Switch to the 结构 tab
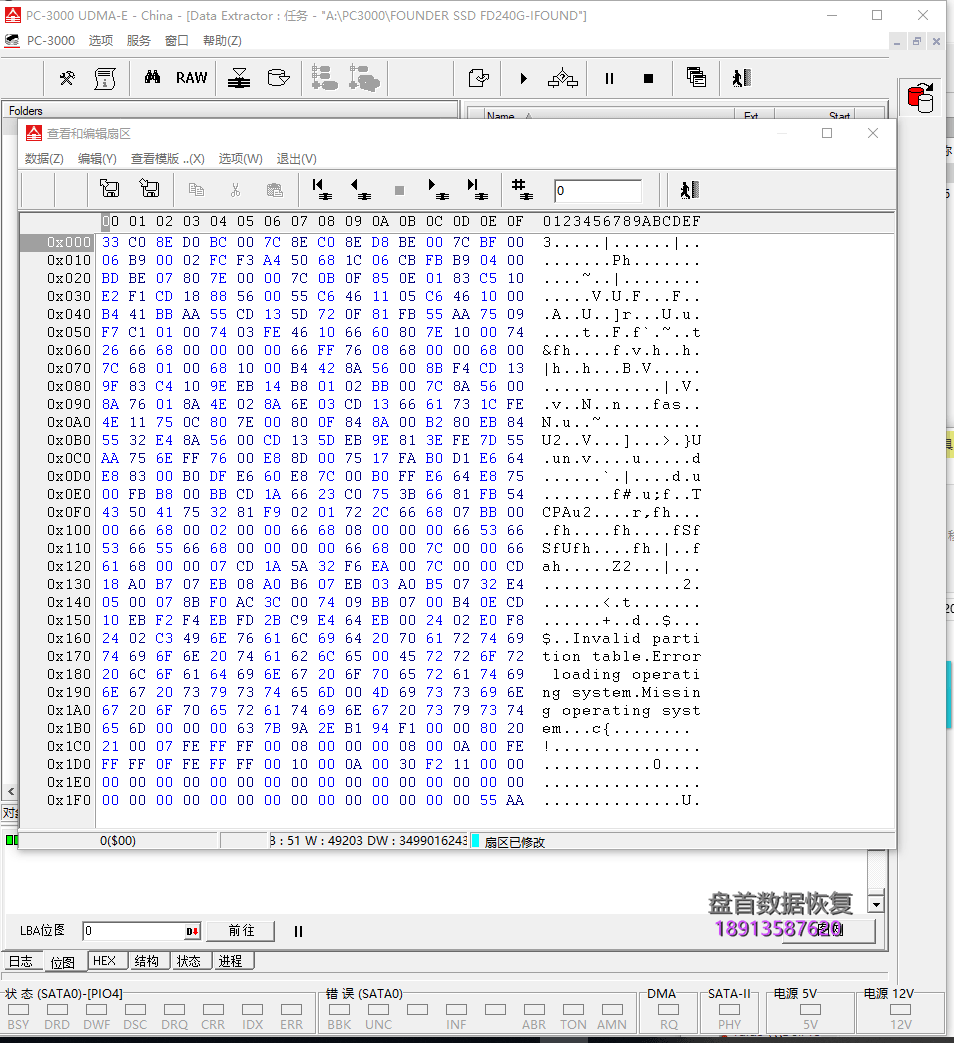Viewport: 954px width, 1043px height. point(146,961)
